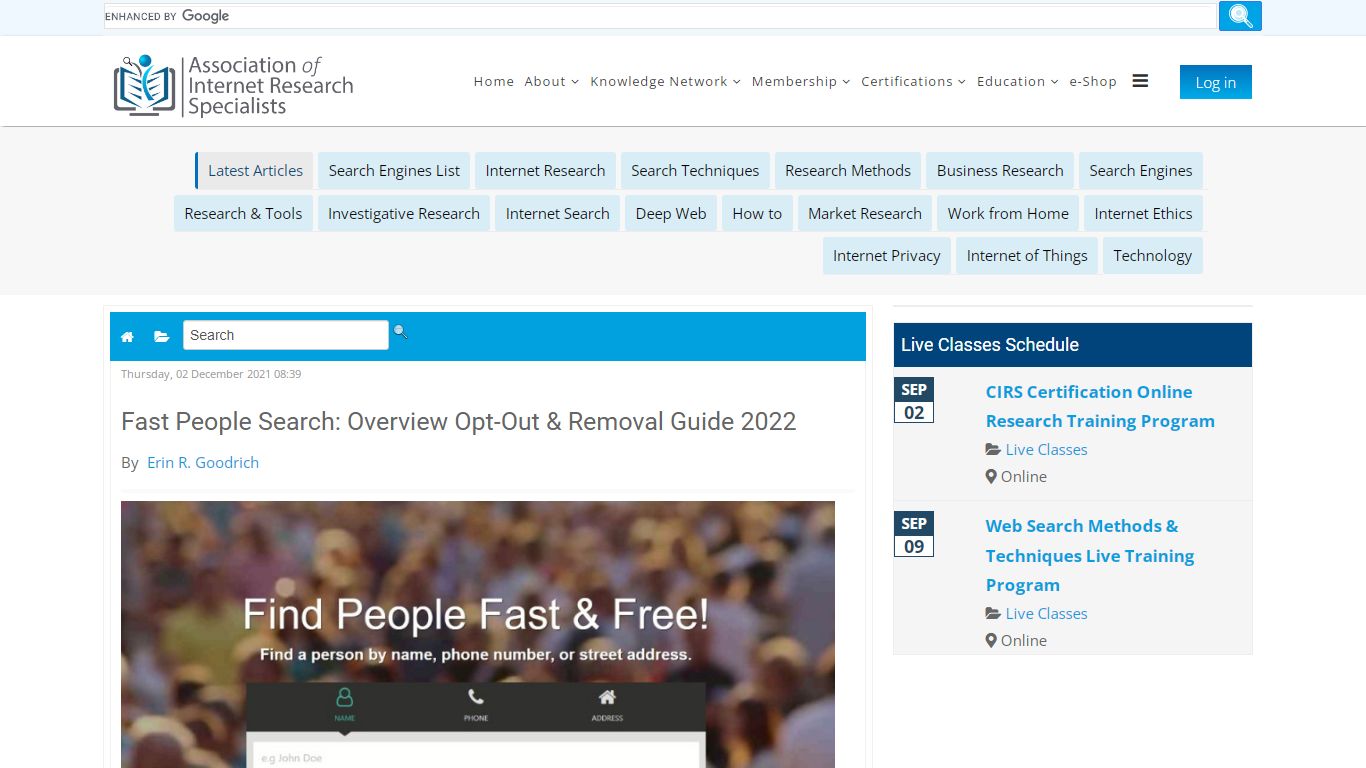Open the Search Techniques category
This screenshot has width=1366, height=768.
click(695, 171)
